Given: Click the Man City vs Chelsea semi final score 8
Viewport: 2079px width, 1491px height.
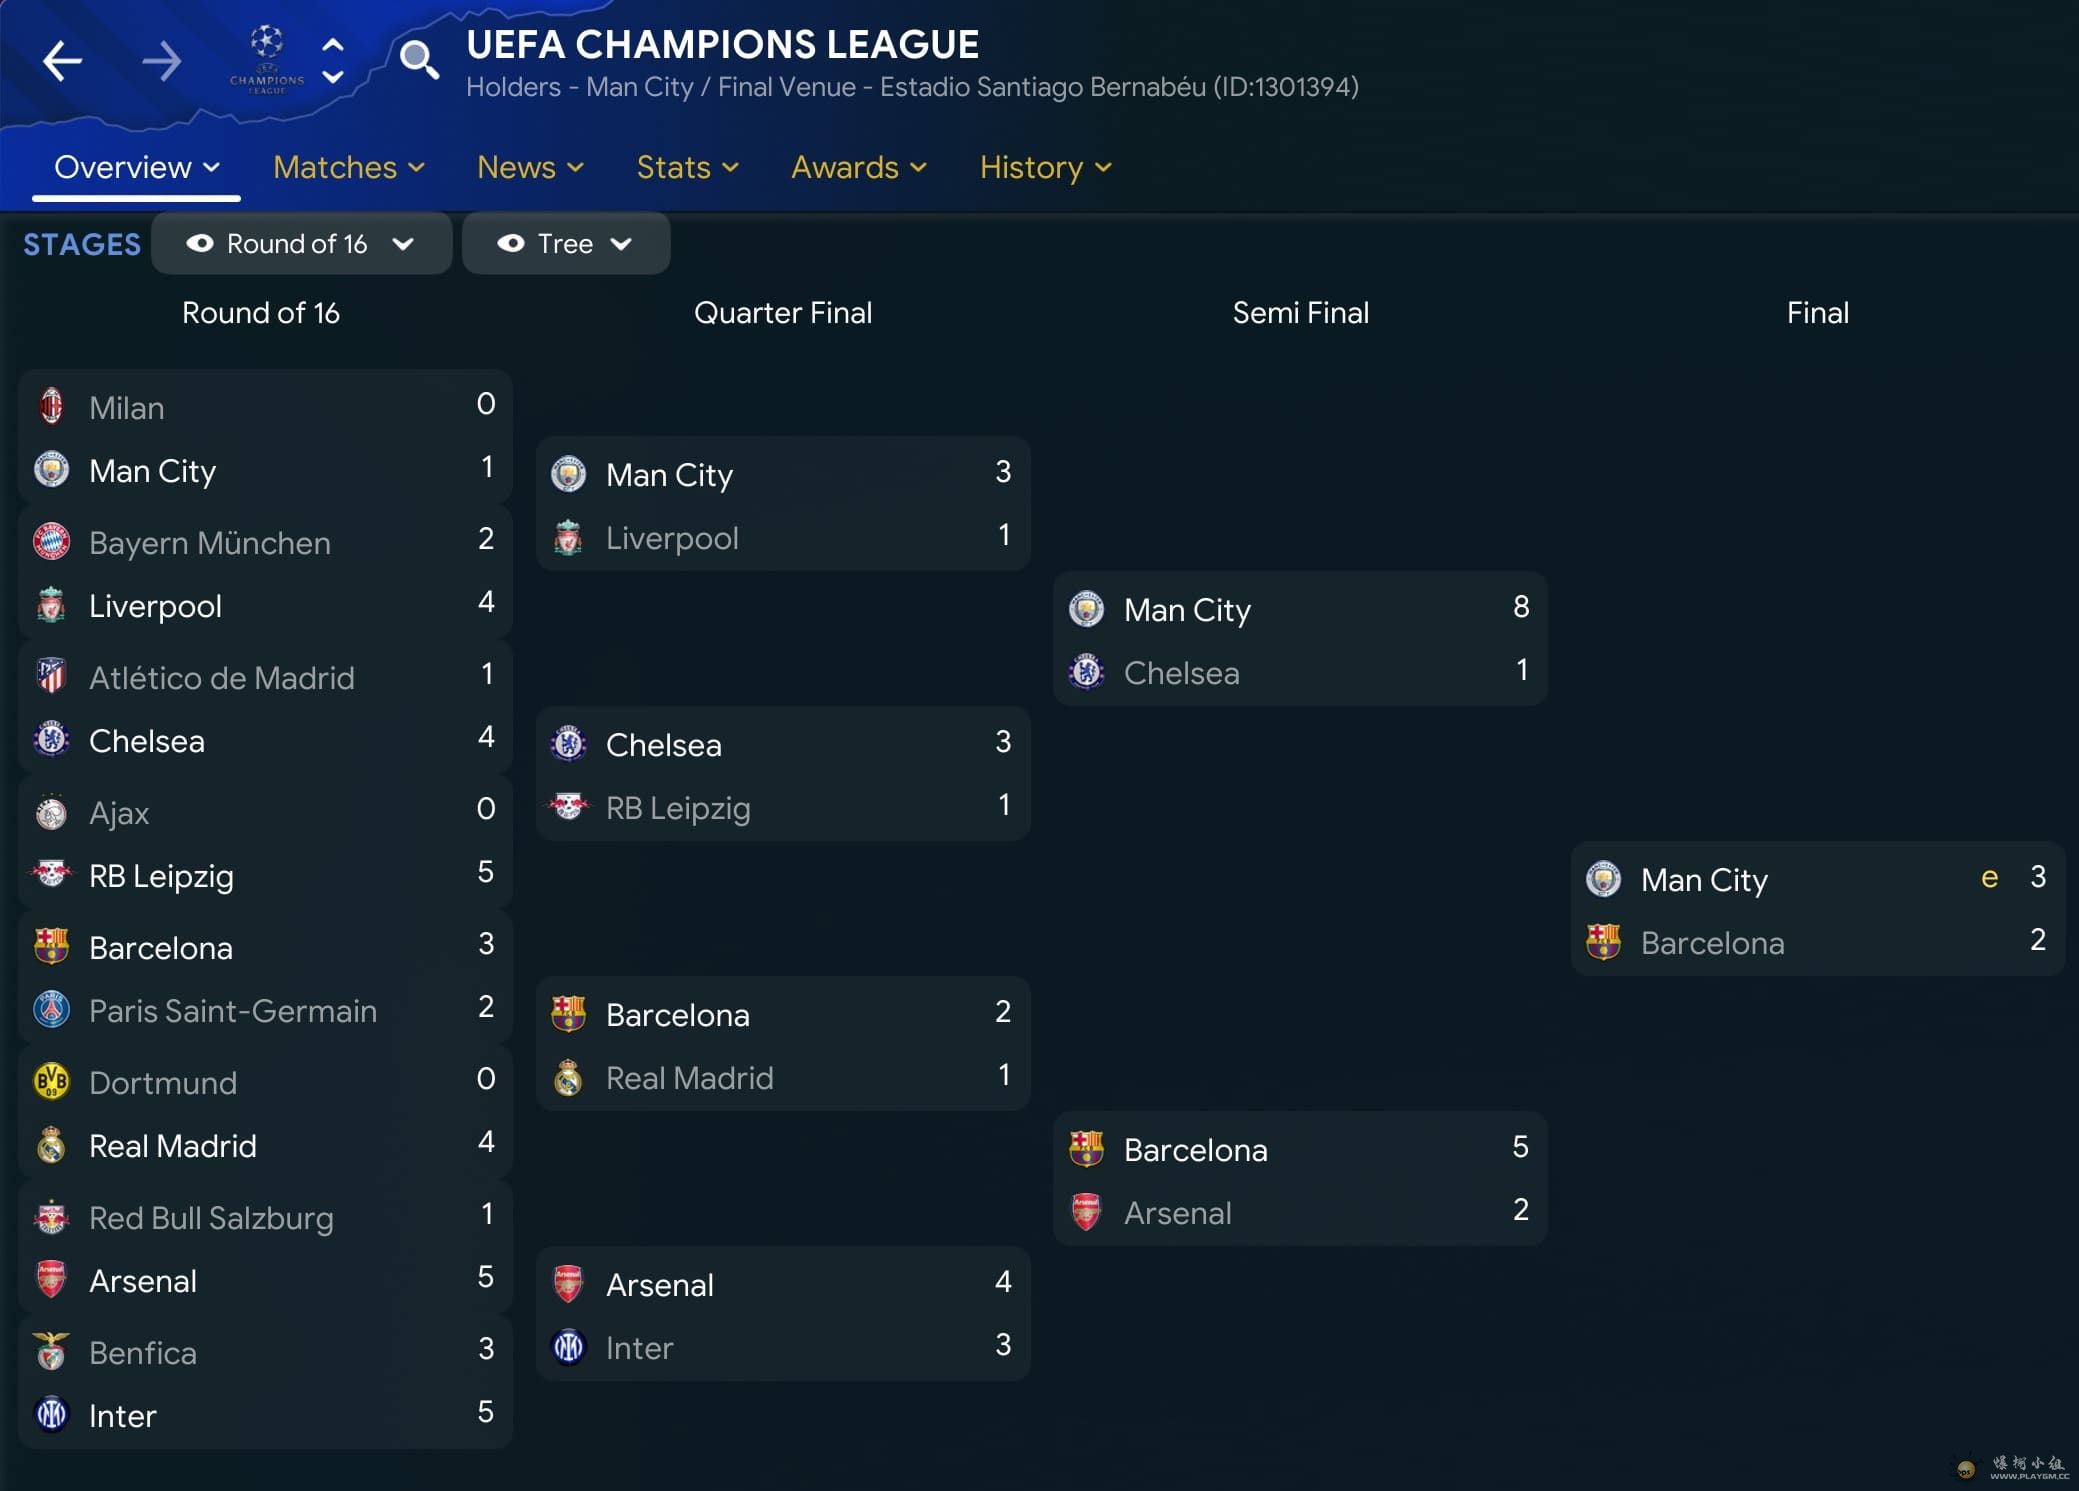Looking at the screenshot, I should (x=1520, y=607).
